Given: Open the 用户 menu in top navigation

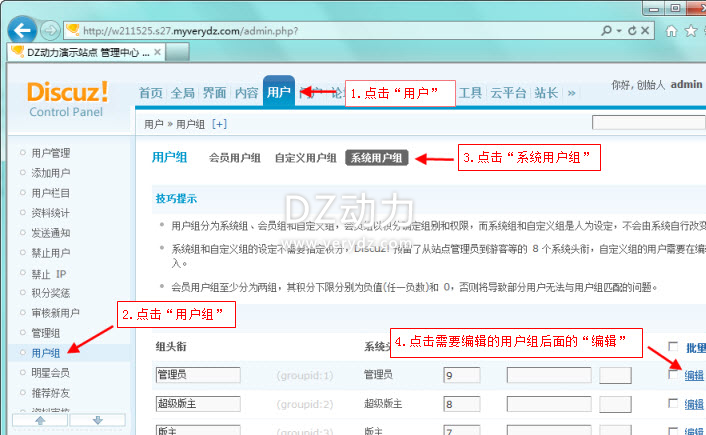Looking at the screenshot, I should point(279,93).
